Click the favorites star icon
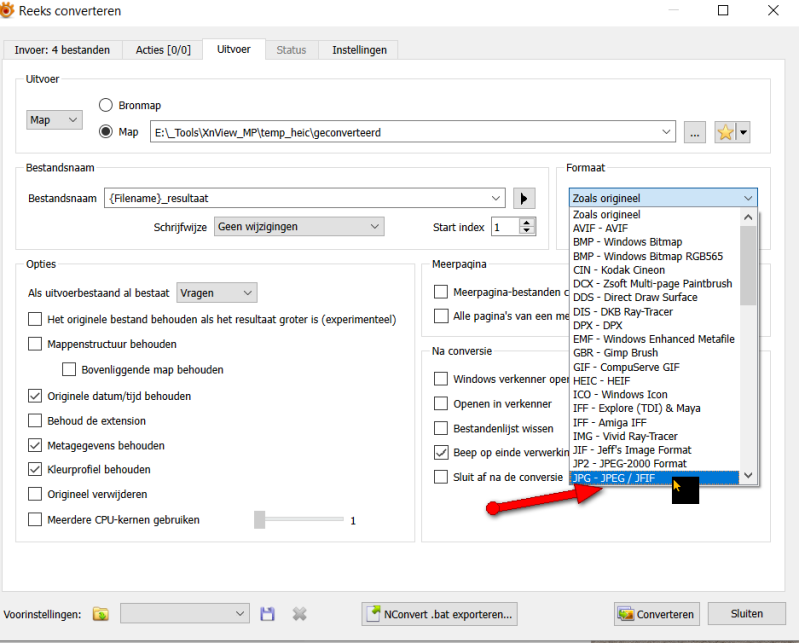799x643 pixels. click(725, 132)
